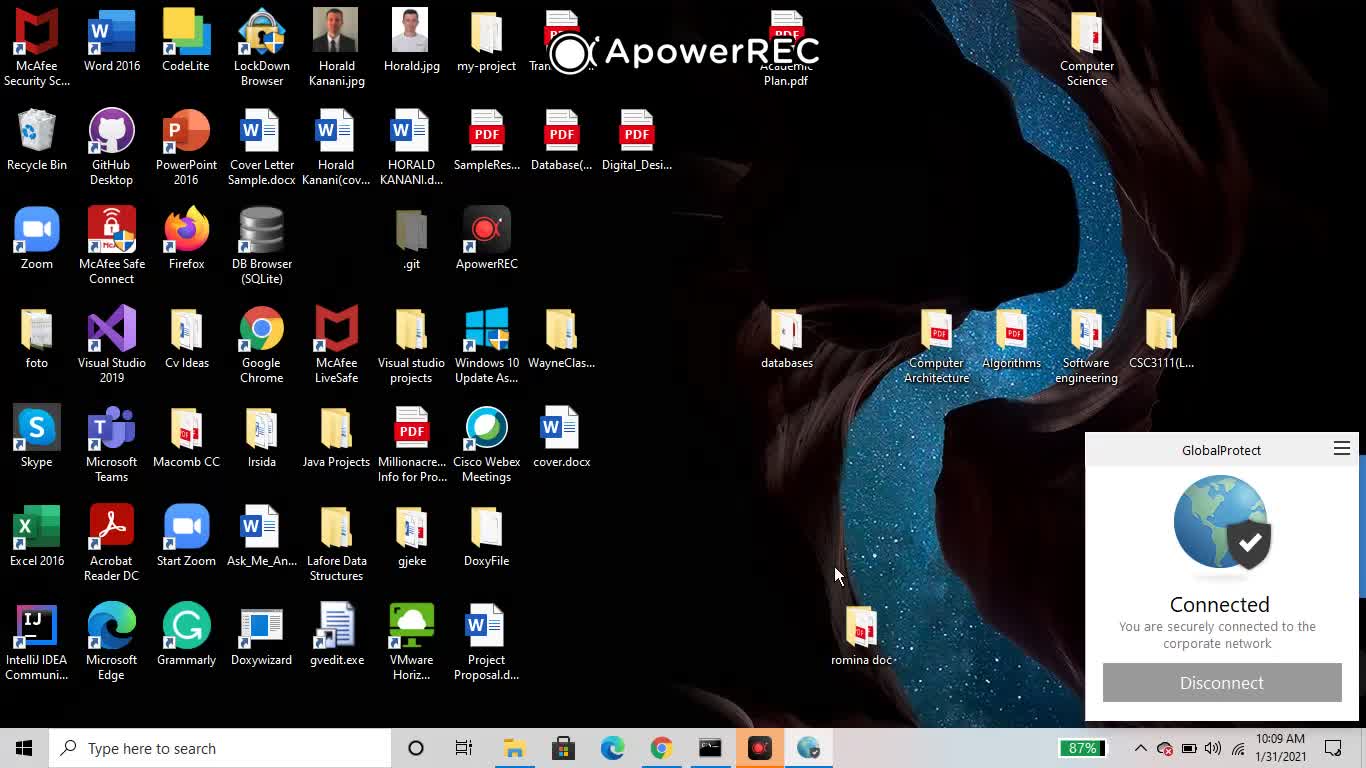The image size is (1366, 768).
Task: Click the 87% battery indicator
Action: pos(1084,748)
